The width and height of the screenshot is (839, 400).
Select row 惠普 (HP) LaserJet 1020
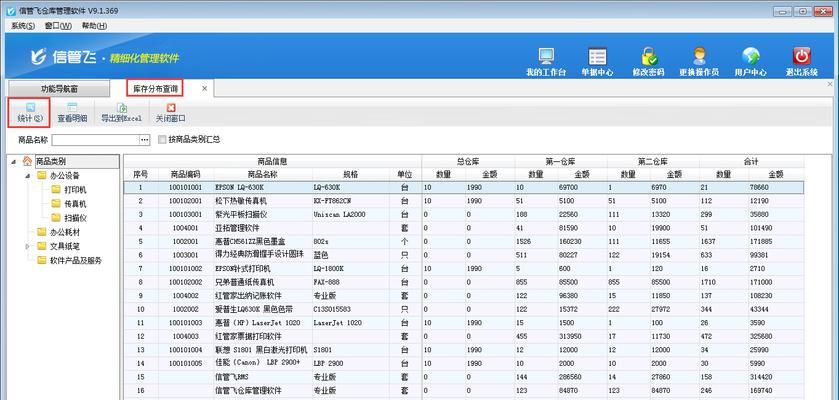463,323
